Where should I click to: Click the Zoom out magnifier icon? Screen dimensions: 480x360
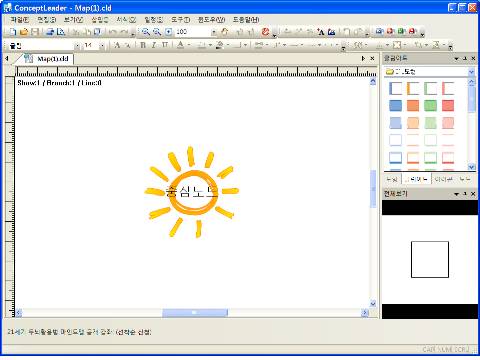click(157, 32)
